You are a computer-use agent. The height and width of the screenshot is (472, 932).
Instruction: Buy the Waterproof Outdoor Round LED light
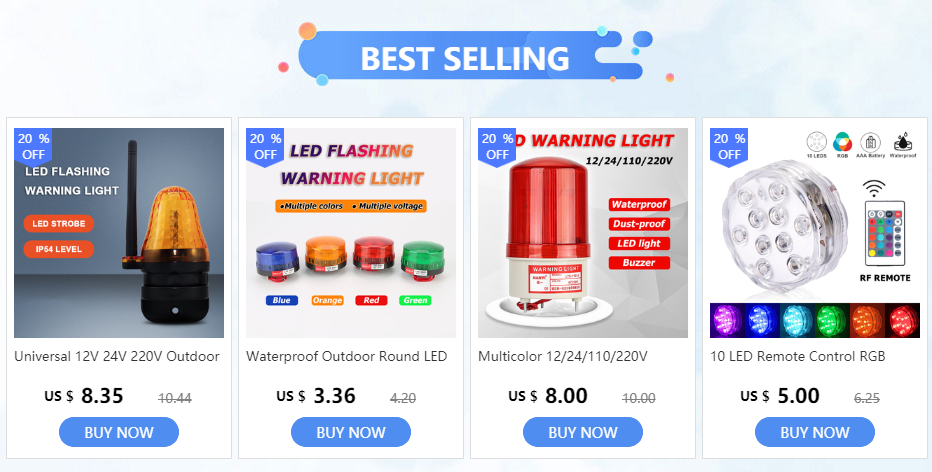coord(351,432)
